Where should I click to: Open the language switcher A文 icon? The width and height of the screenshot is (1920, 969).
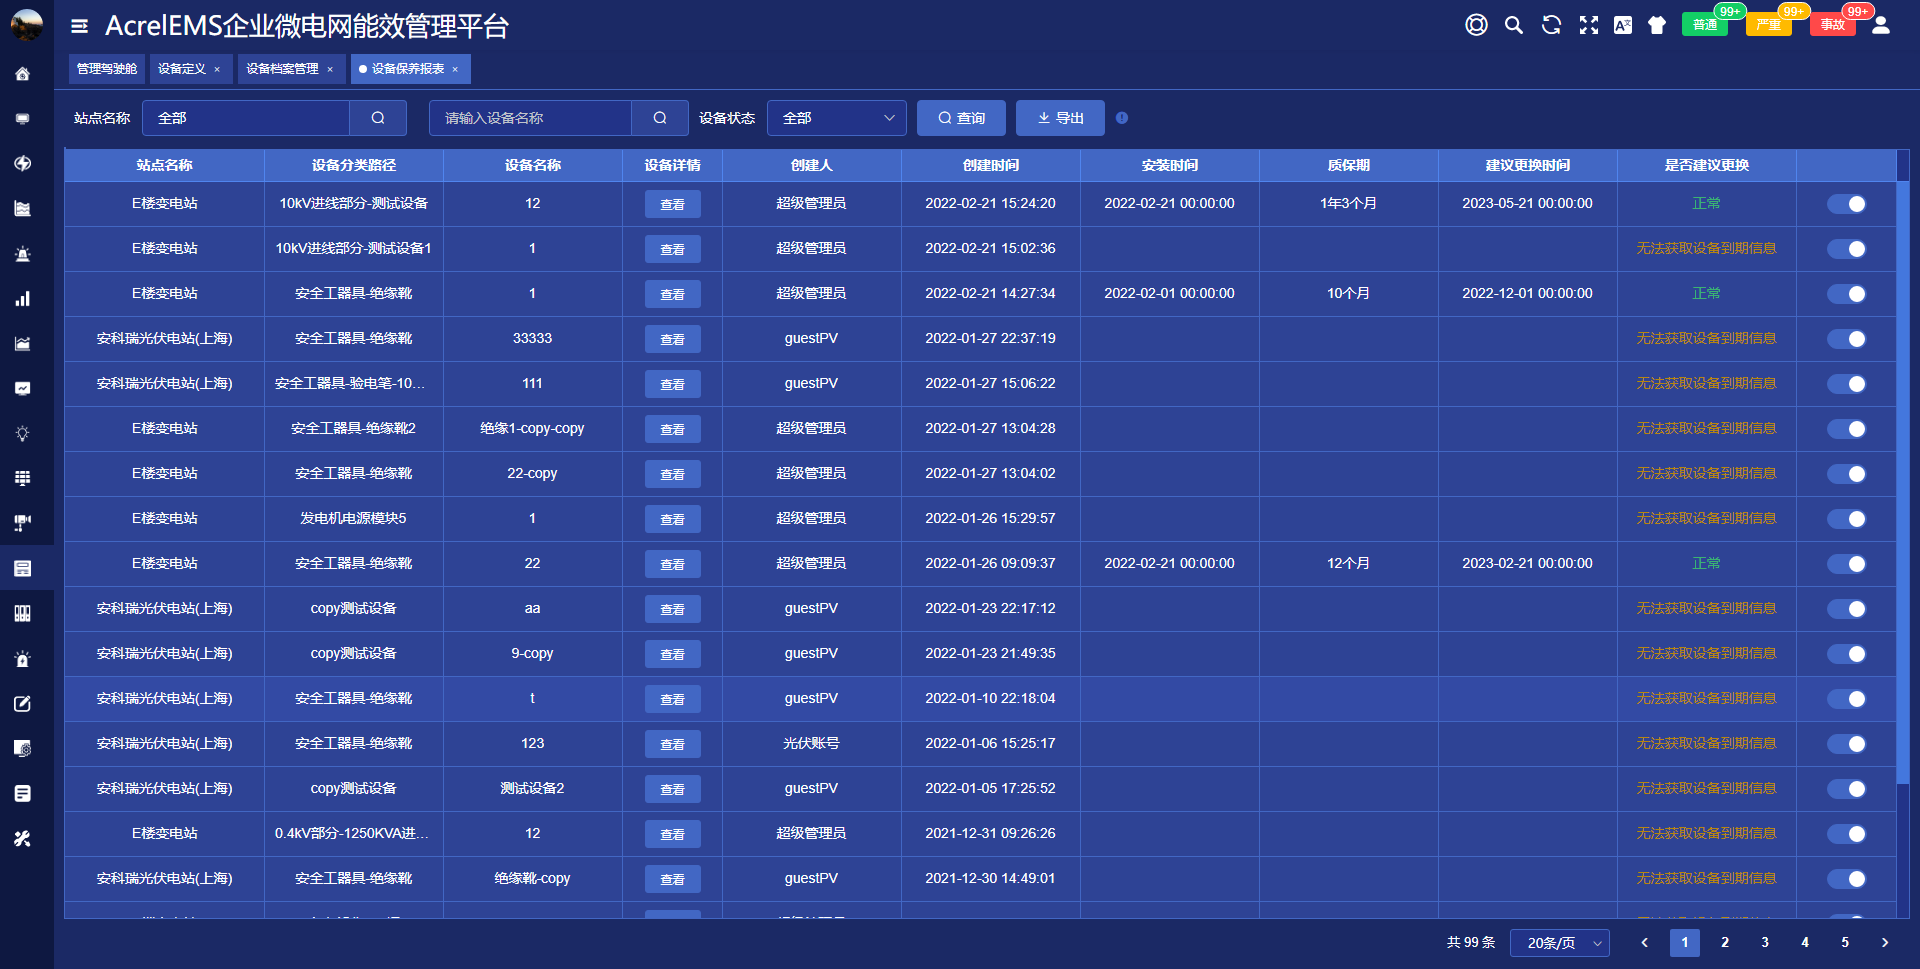click(1622, 25)
